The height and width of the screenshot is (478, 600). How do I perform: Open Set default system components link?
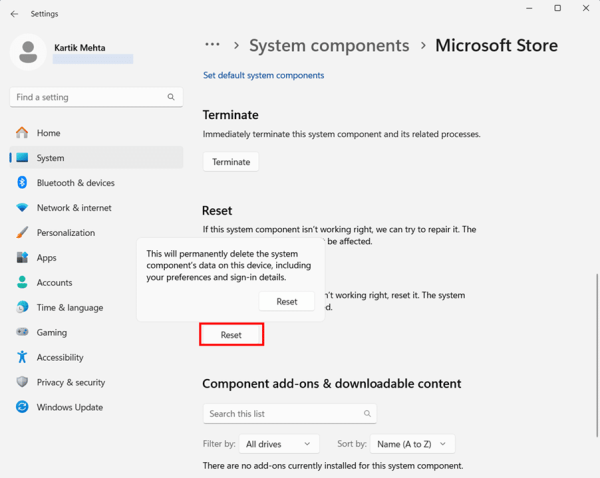coord(263,75)
